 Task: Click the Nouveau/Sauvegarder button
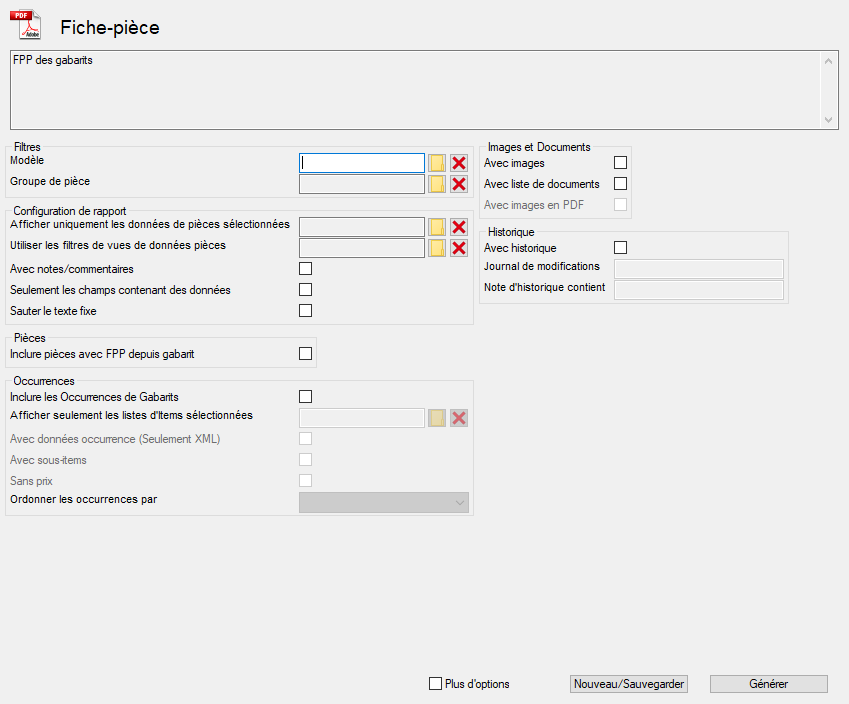pos(629,684)
